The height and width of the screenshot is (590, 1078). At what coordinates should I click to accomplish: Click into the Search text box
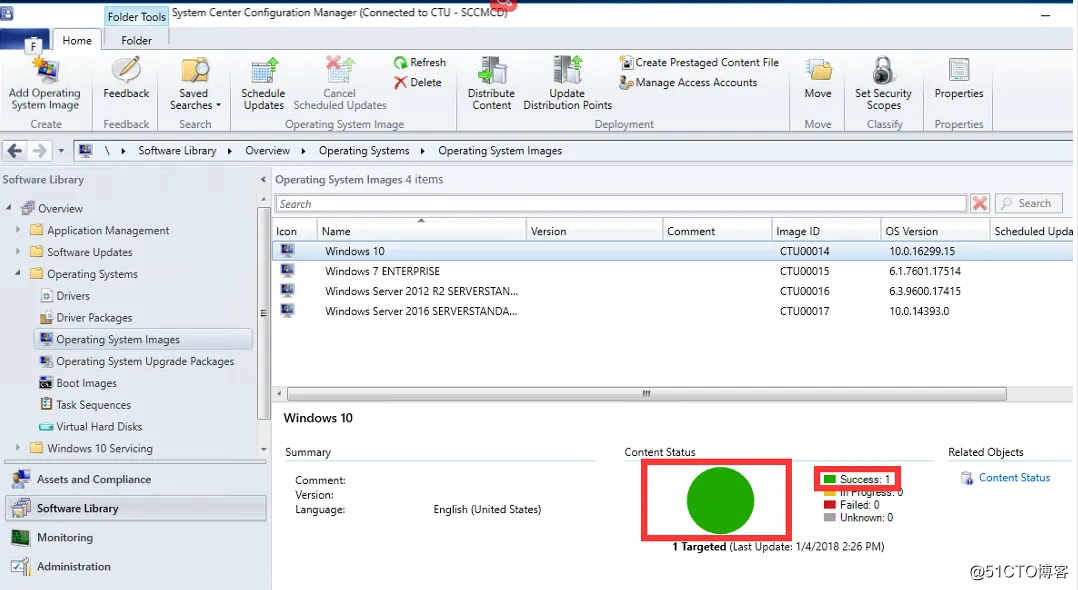pos(621,204)
